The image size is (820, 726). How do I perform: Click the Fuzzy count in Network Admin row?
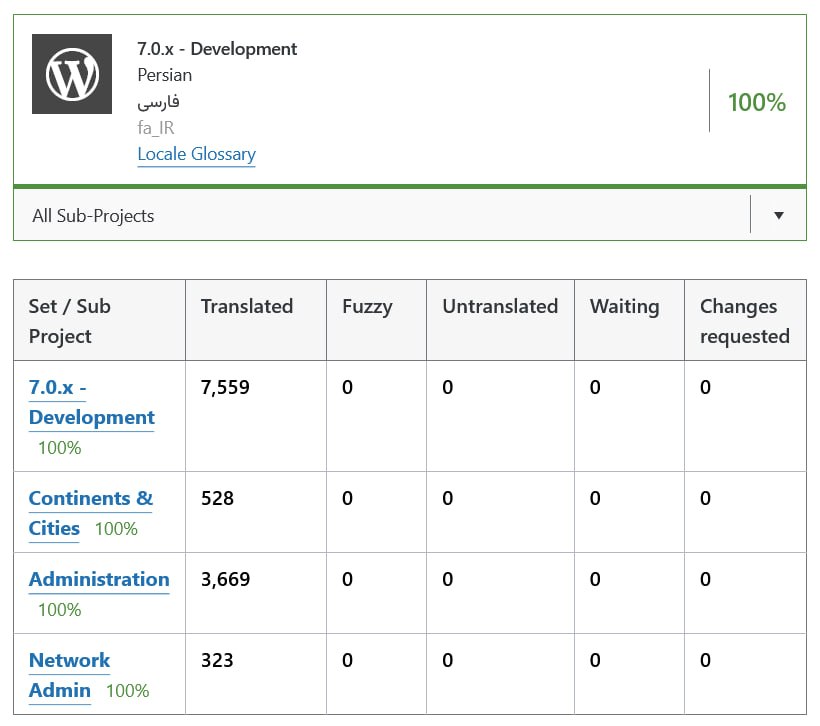347,660
